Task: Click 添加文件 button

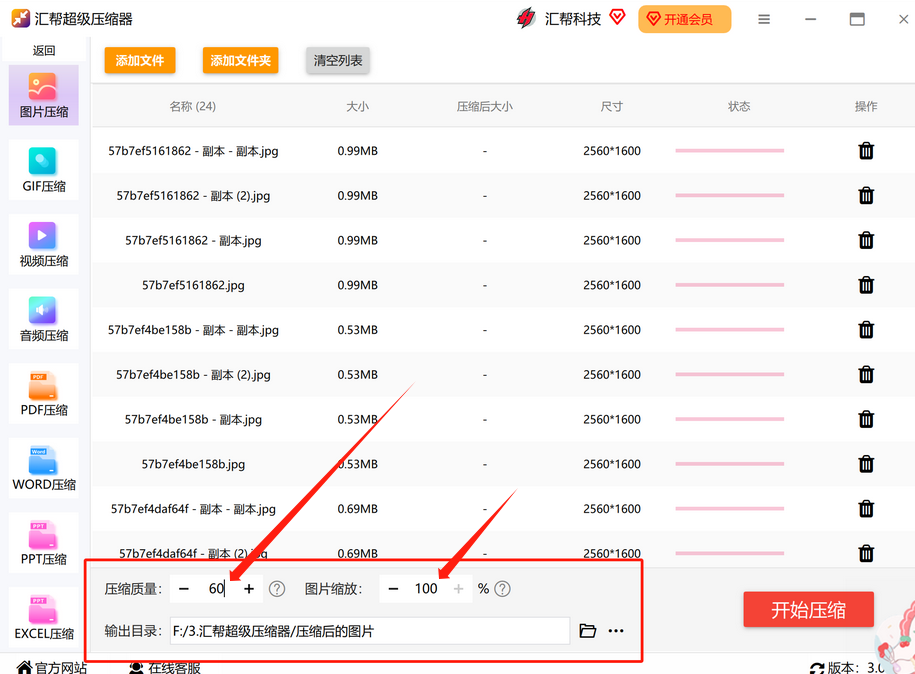Action: (139, 61)
